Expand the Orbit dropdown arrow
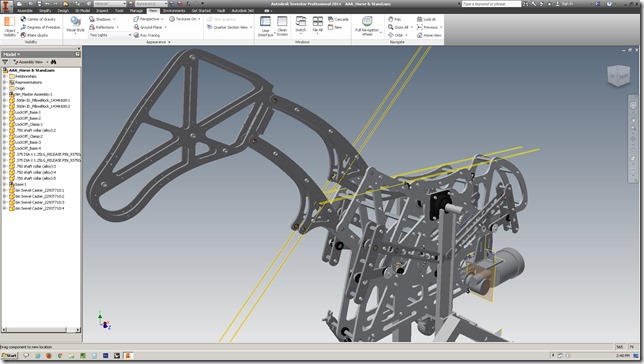The image size is (644, 364). coord(407,35)
